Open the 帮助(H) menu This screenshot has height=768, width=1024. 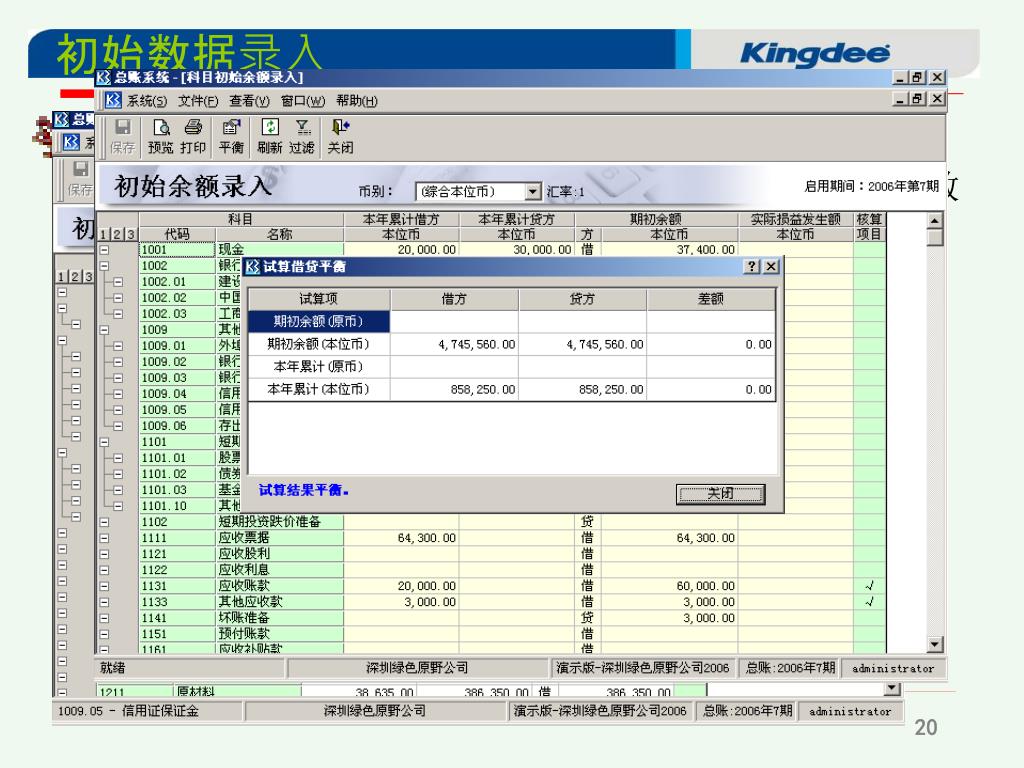(x=357, y=101)
